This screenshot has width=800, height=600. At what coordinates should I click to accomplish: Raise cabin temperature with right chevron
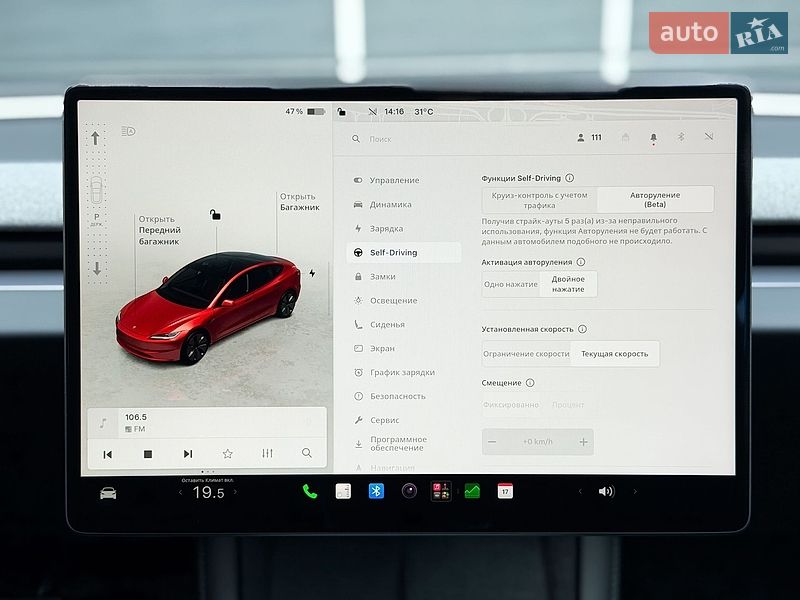pyautogui.click(x=235, y=492)
